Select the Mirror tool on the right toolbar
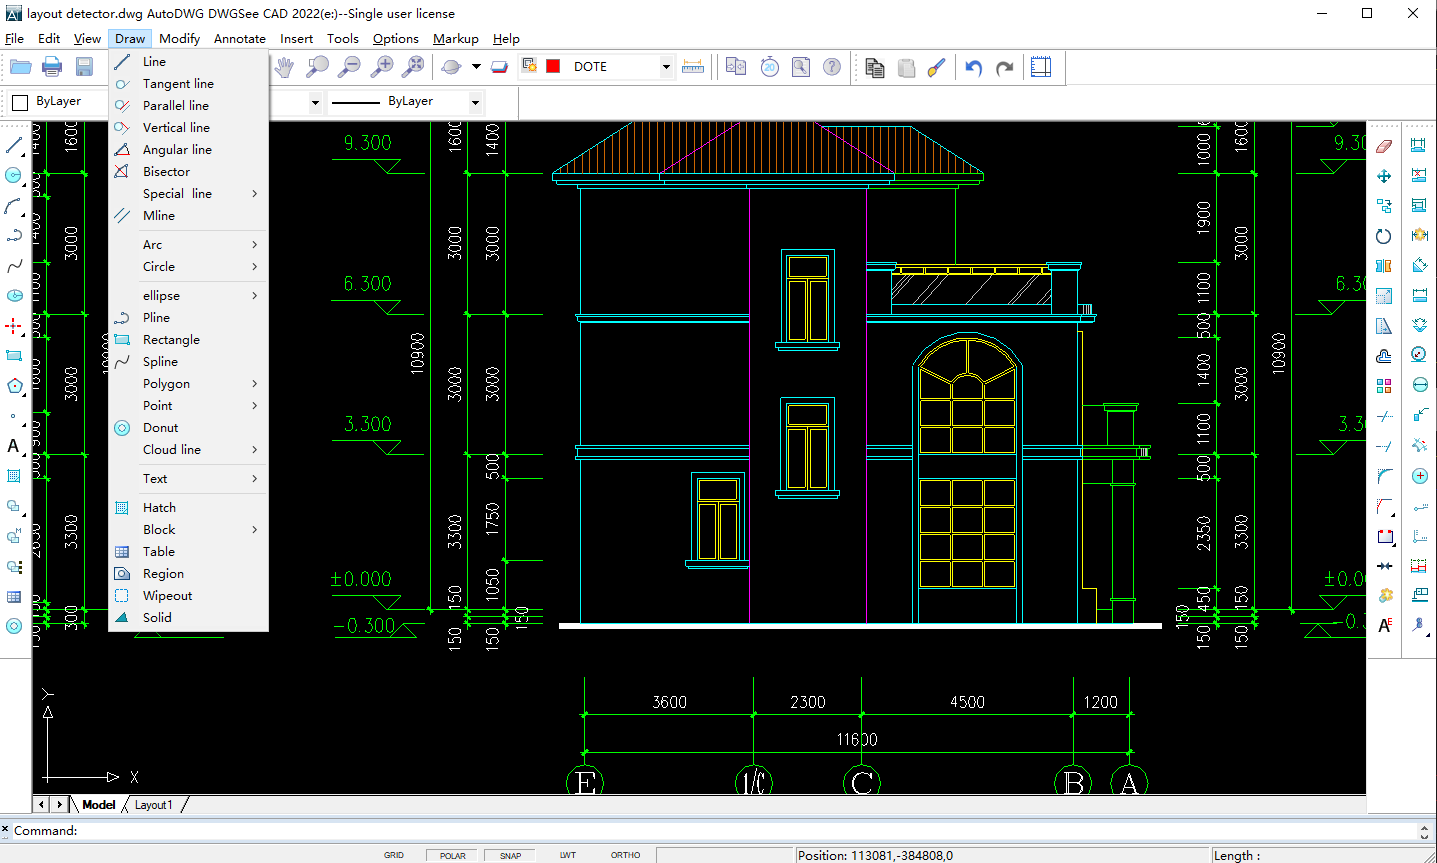 pyautogui.click(x=1384, y=266)
